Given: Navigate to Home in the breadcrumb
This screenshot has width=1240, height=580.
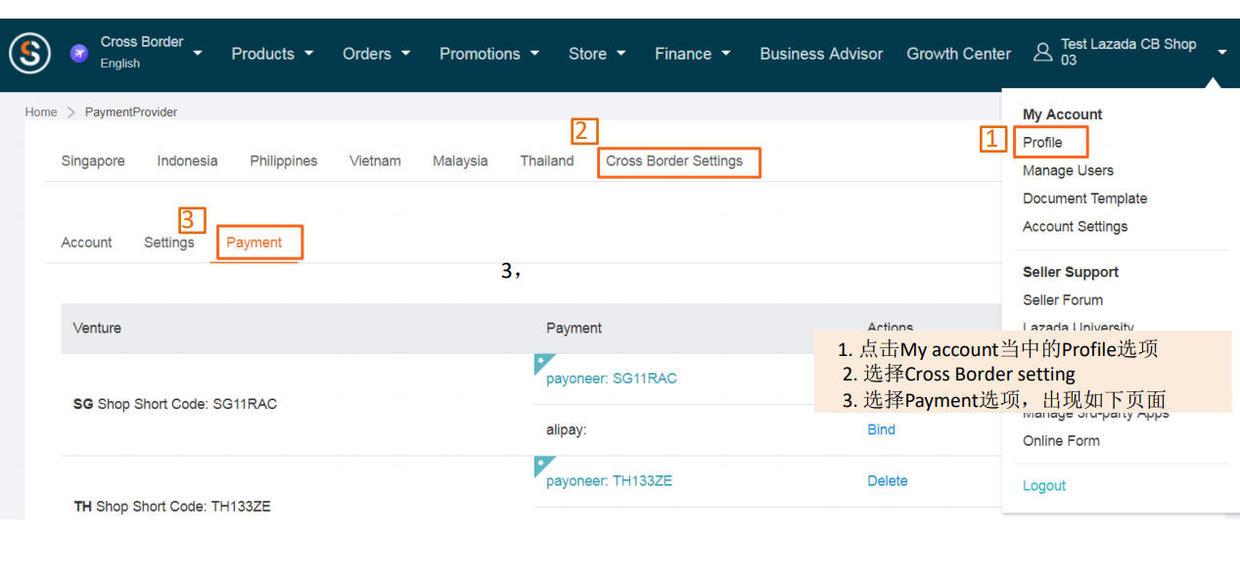Looking at the screenshot, I should [41, 112].
